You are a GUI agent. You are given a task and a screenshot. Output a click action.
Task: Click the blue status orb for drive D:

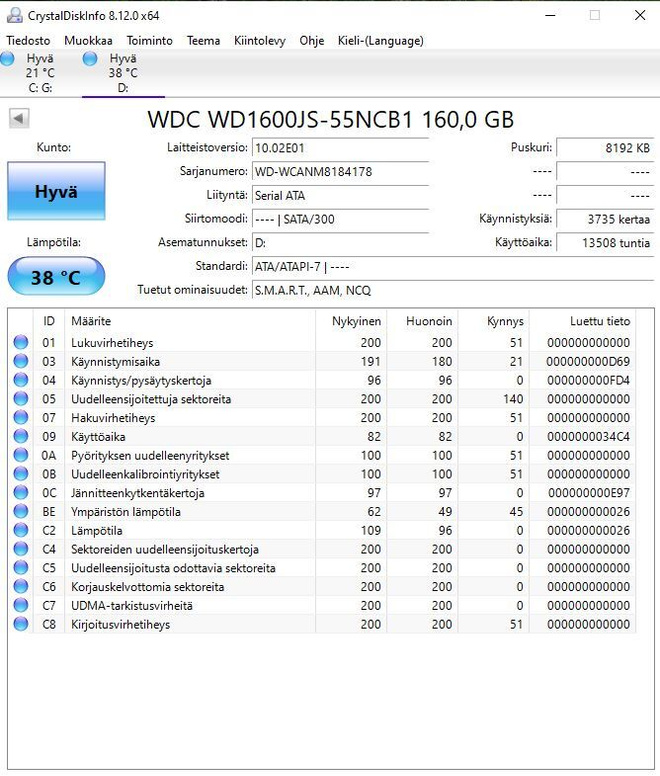(90, 59)
